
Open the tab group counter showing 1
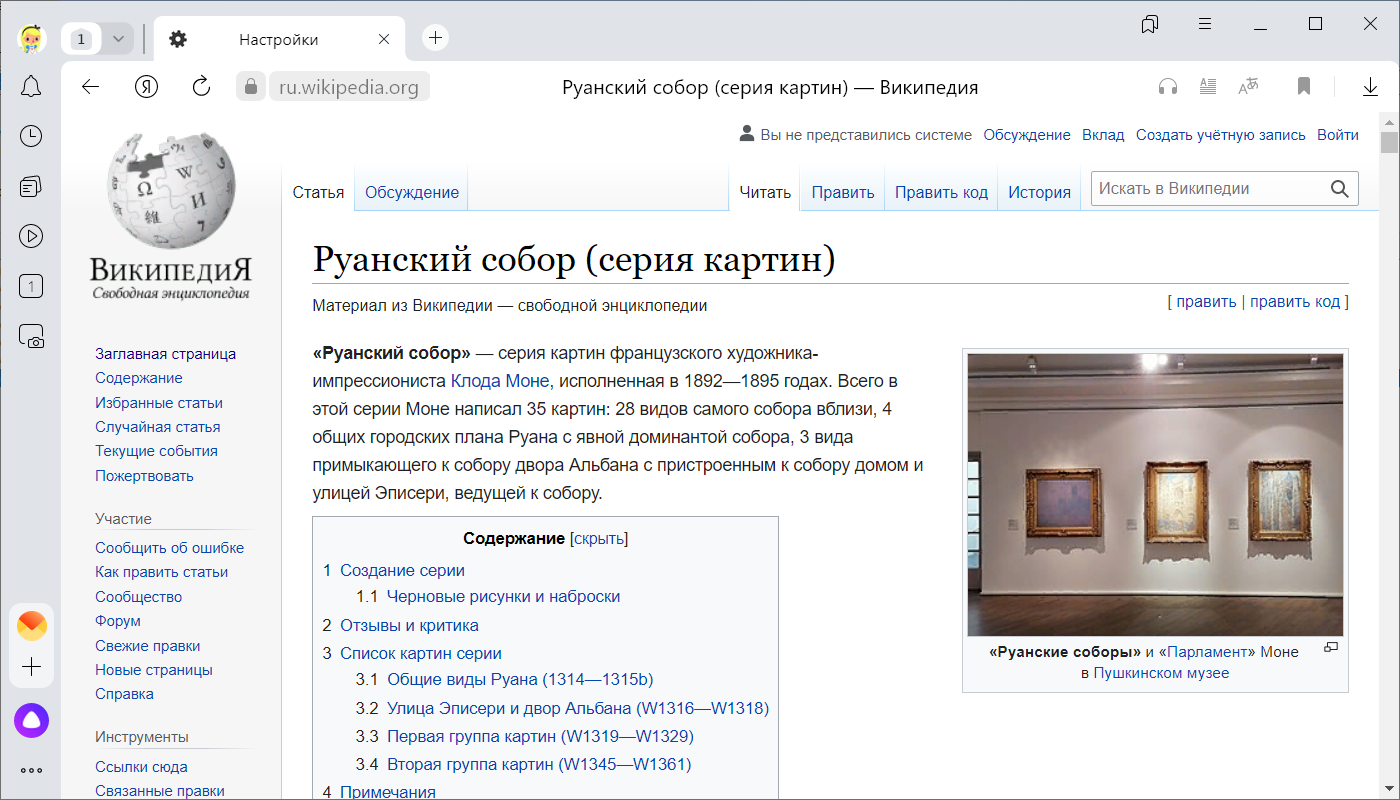point(83,39)
